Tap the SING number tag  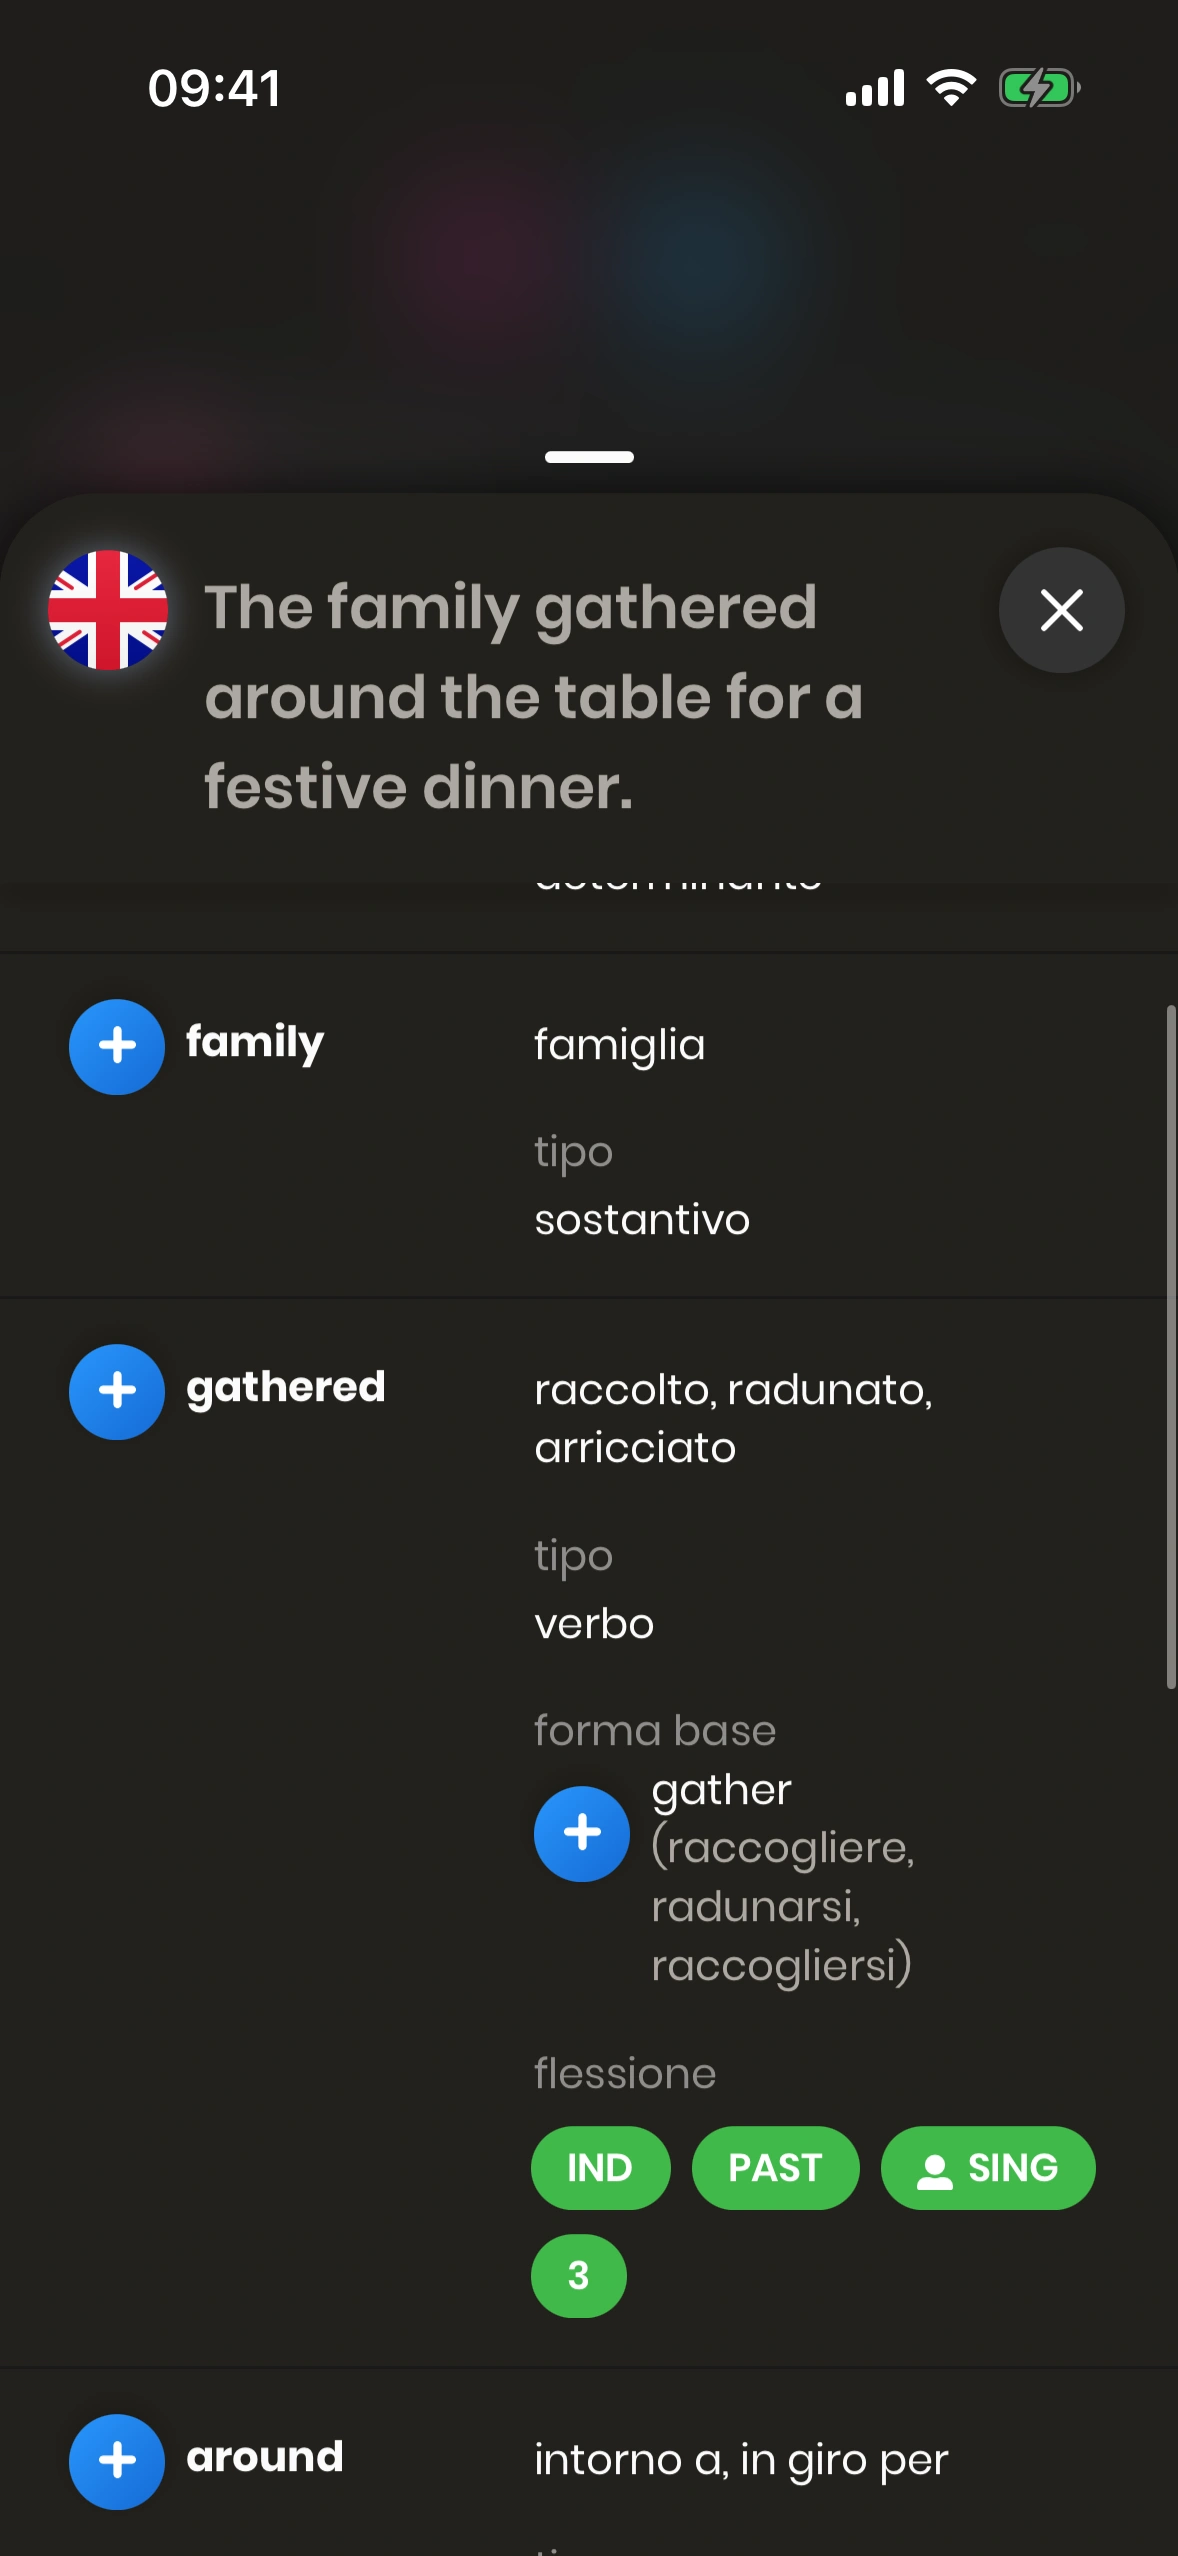988,2168
